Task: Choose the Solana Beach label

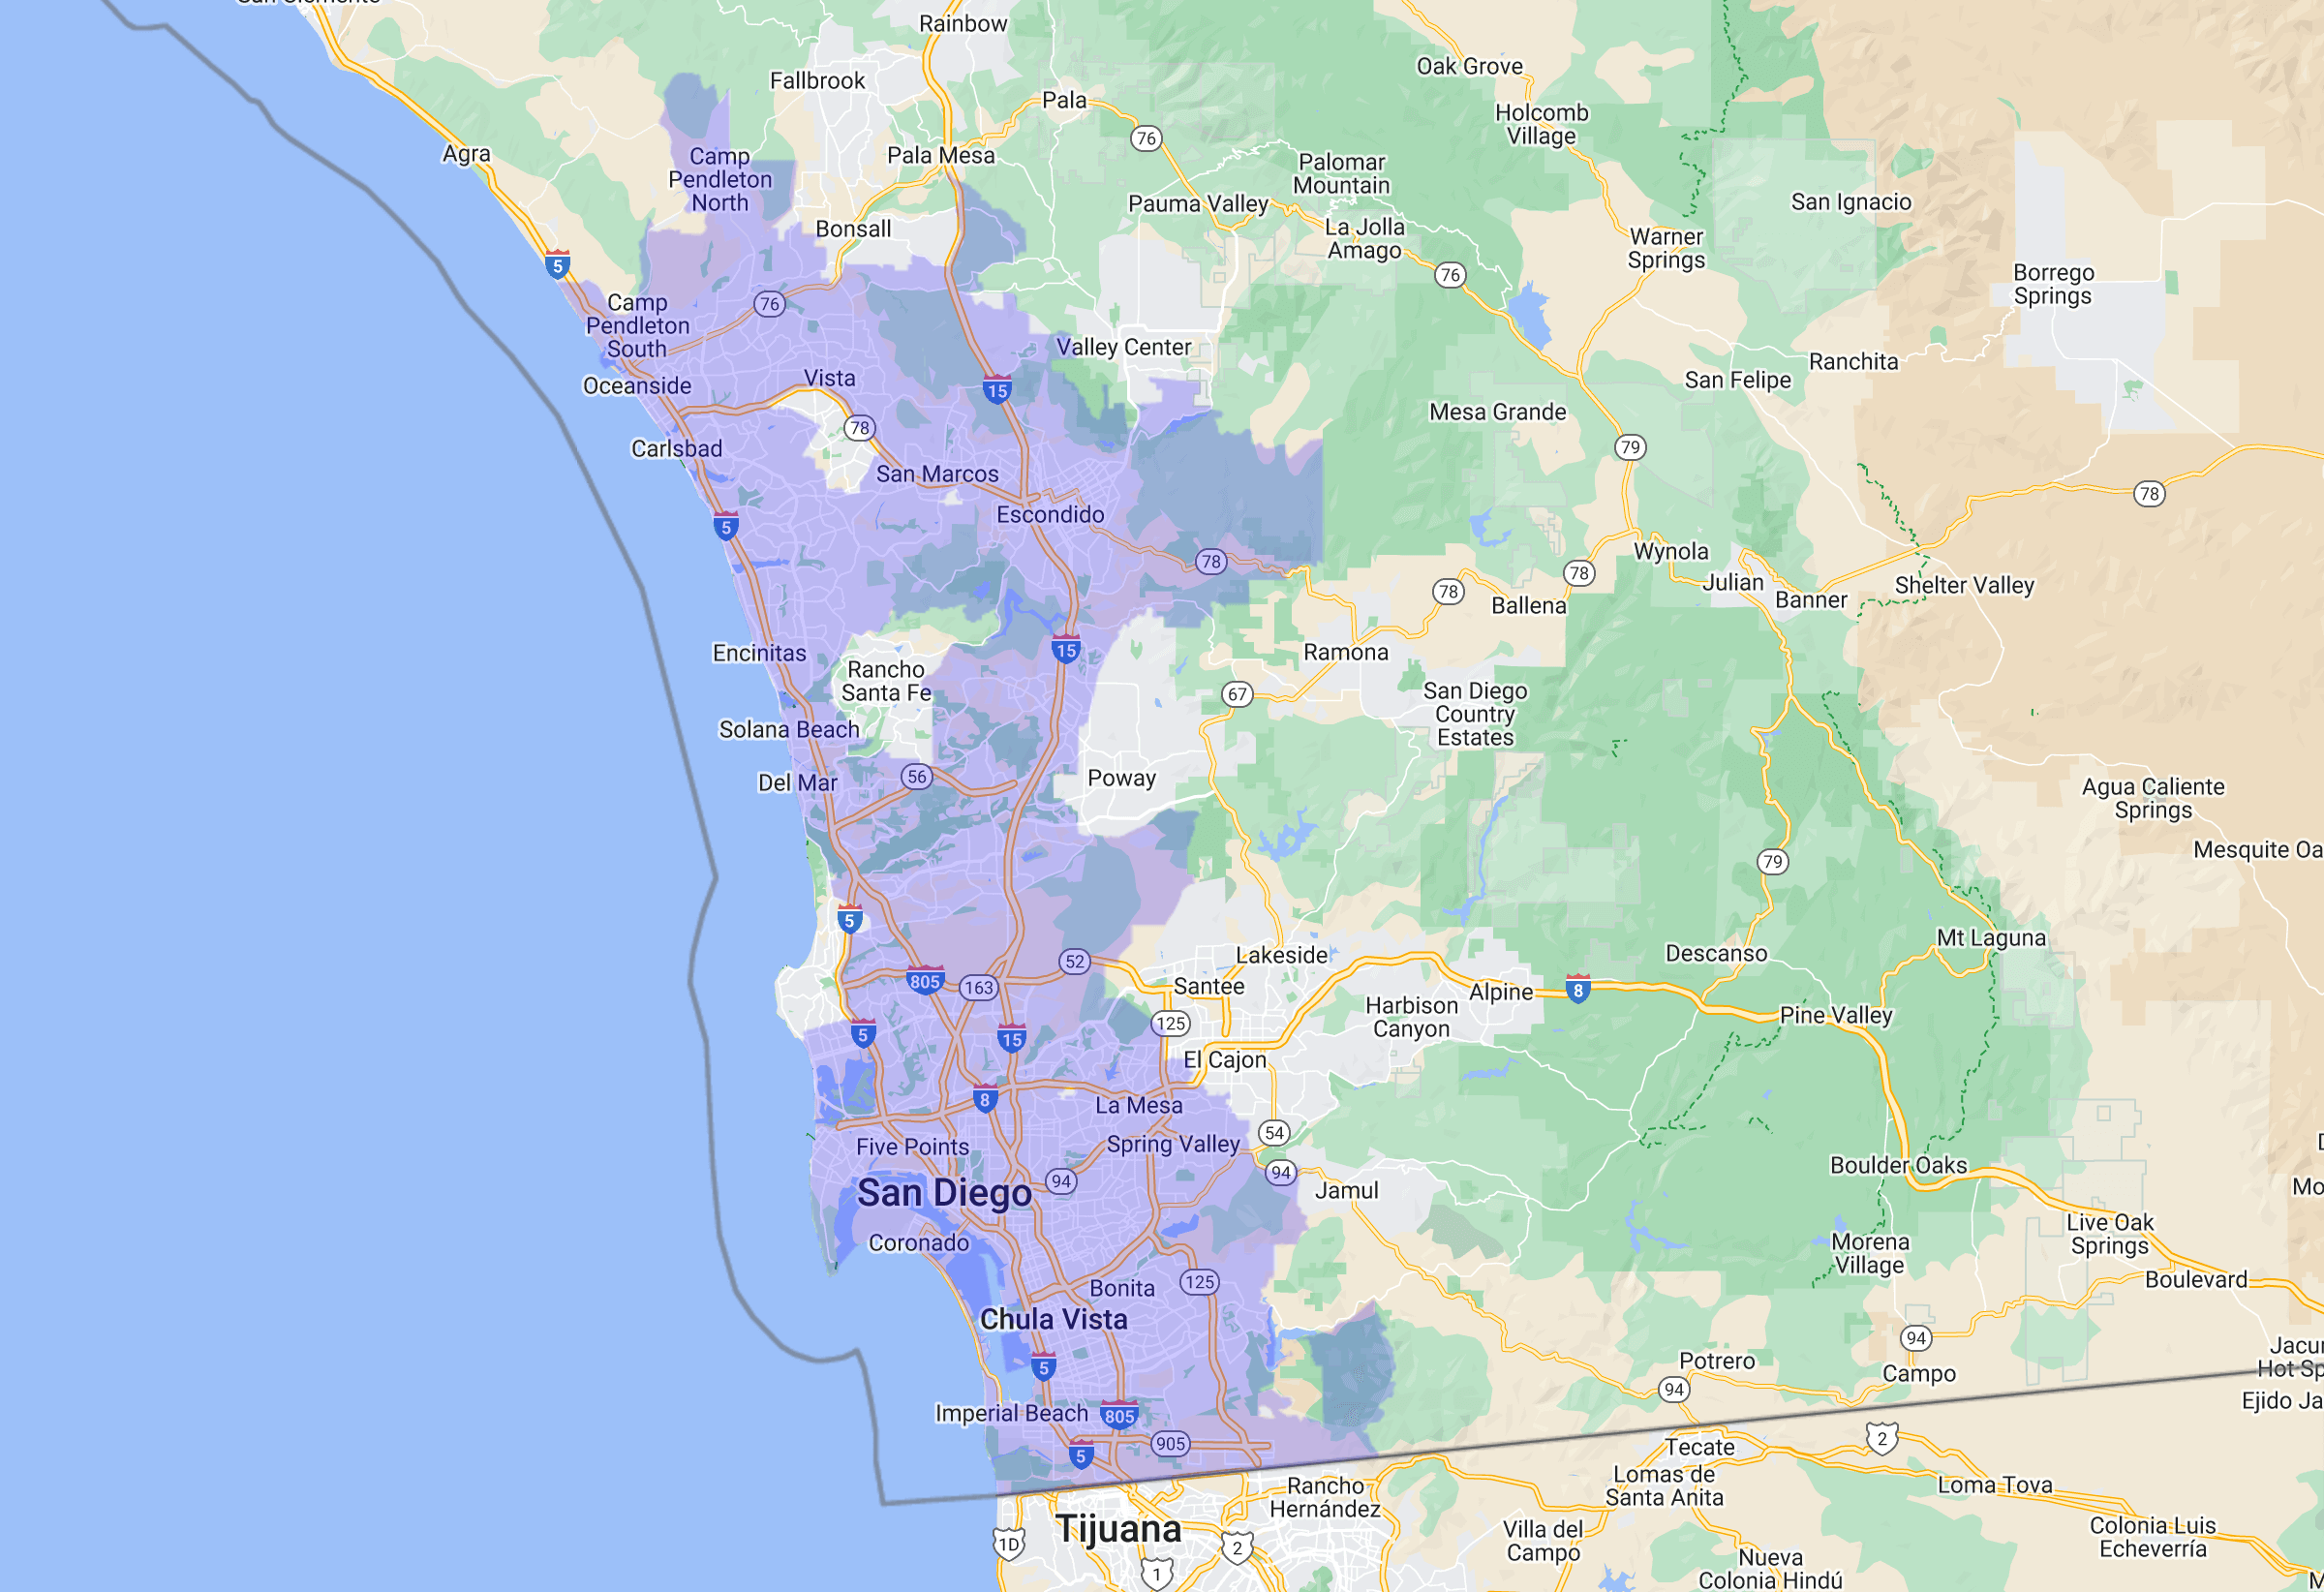Action: [x=789, y=729]
